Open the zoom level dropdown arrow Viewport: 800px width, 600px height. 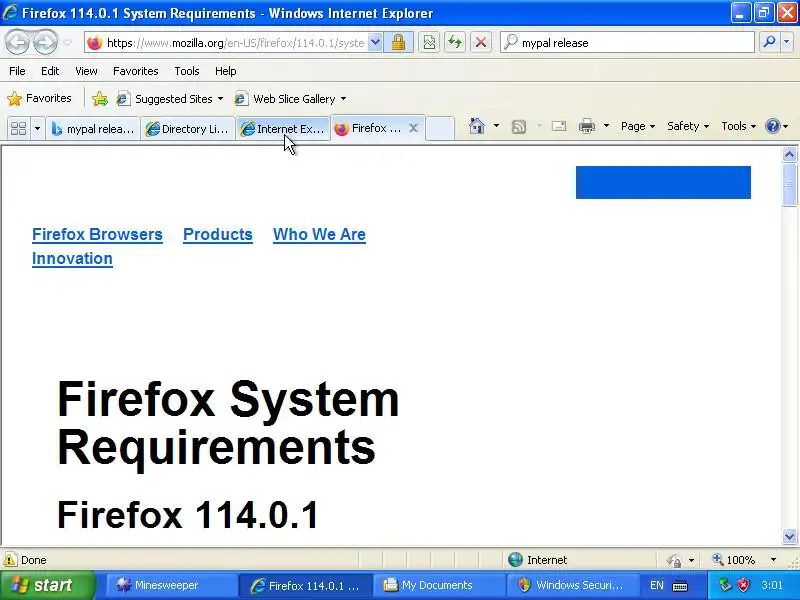point(773,560)
